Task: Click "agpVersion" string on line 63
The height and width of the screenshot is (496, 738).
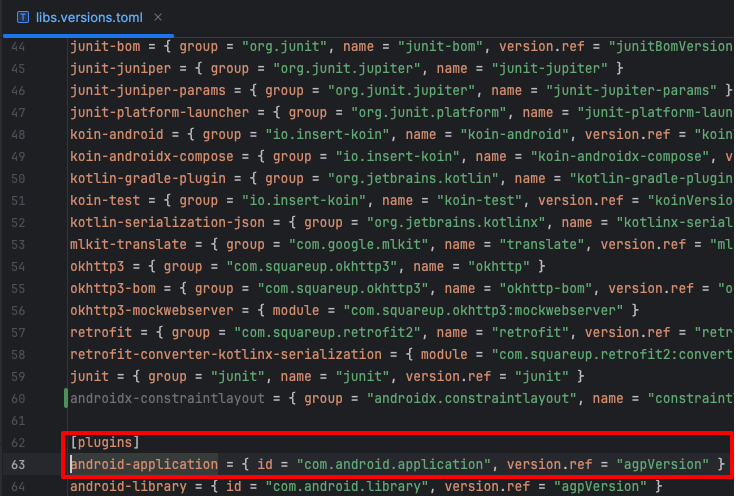Action: click(663, 465)
